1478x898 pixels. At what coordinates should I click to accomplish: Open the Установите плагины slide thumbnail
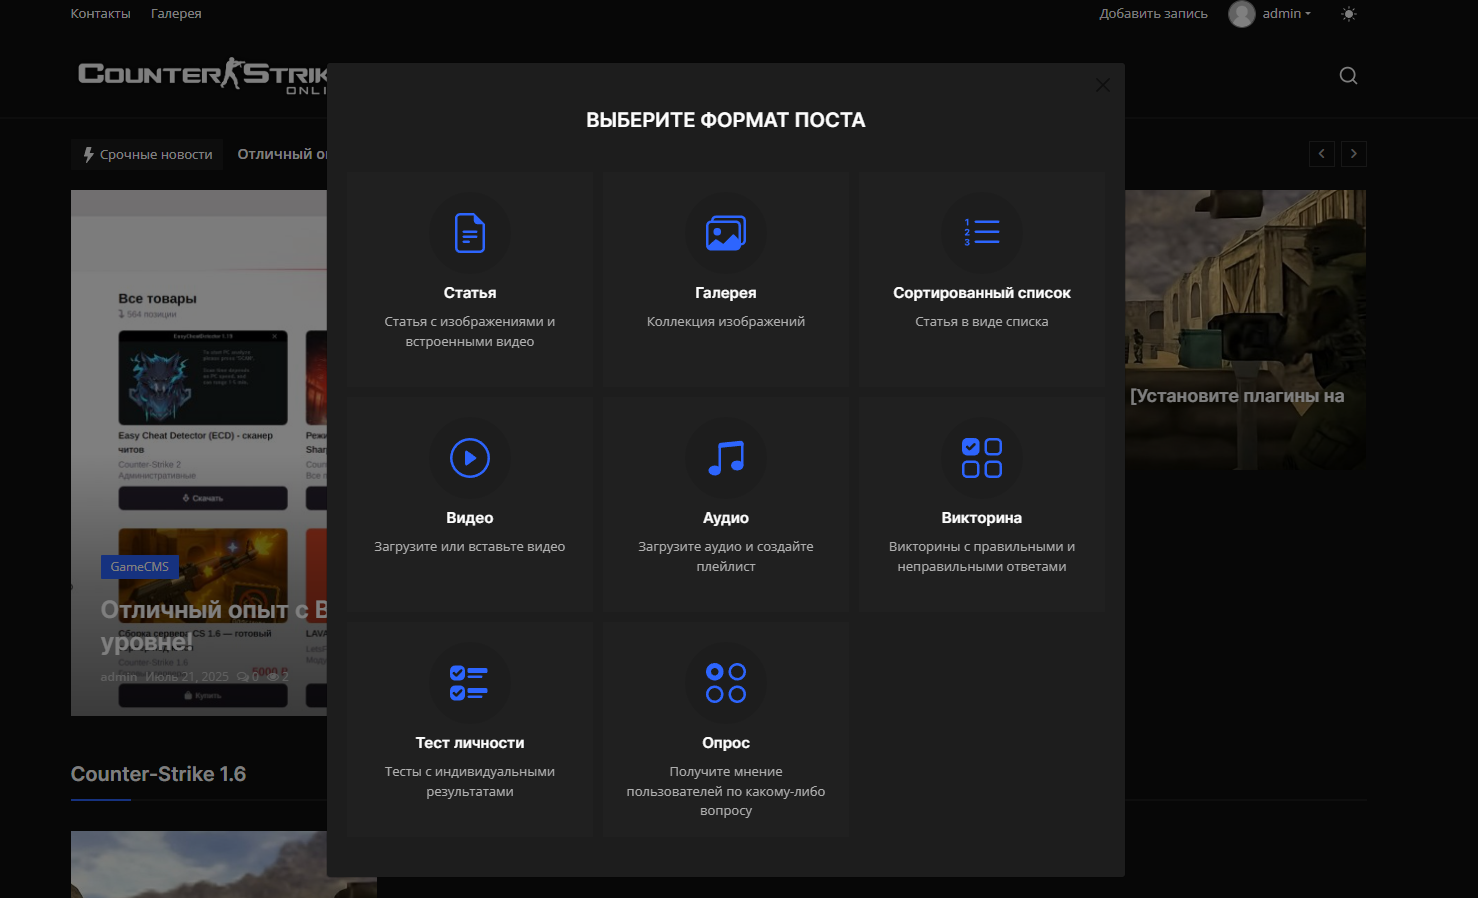point(1245,330)
